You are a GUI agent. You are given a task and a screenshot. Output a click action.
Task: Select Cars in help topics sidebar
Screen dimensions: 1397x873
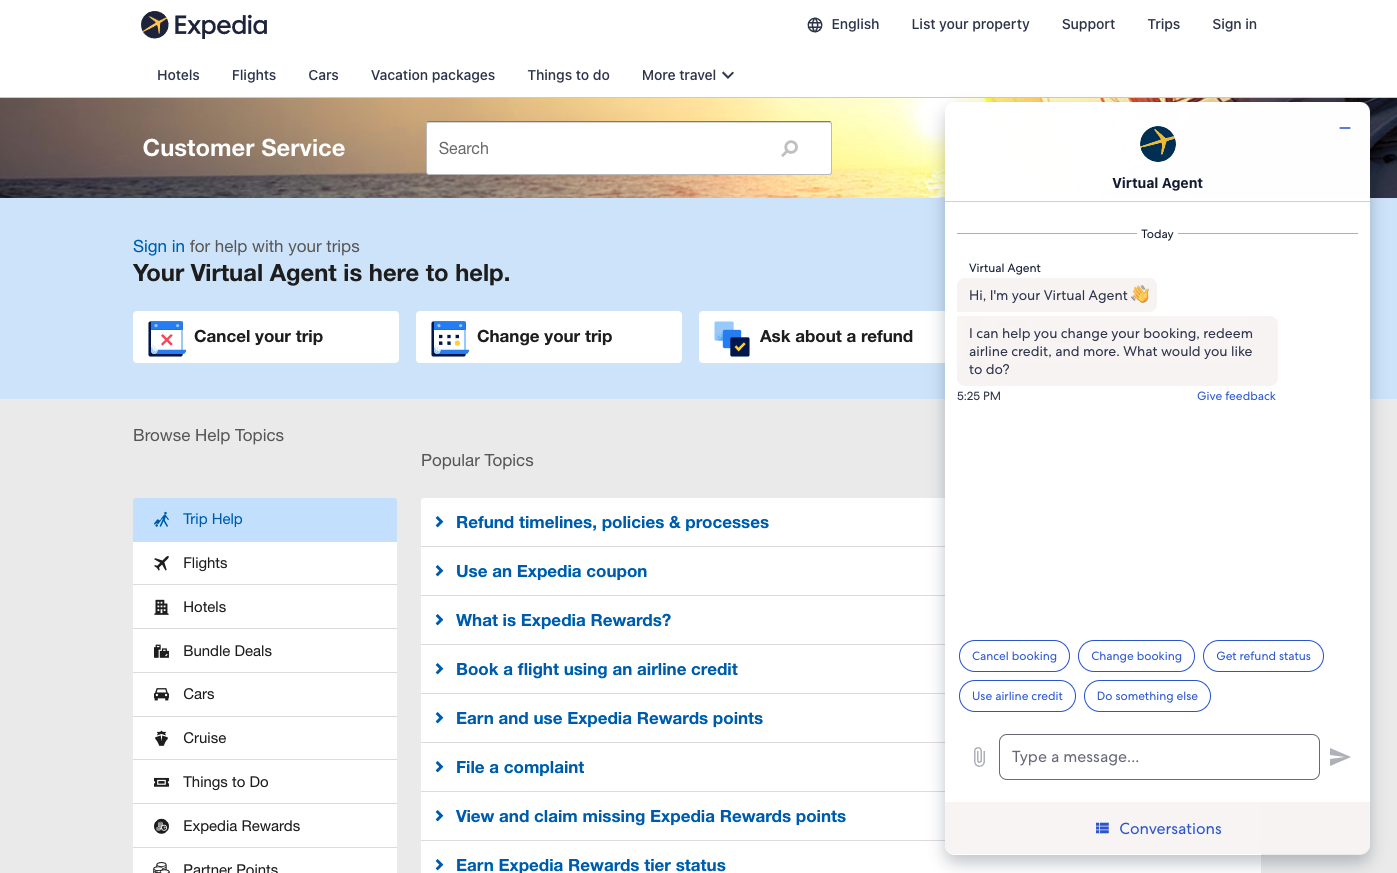[265, 694]
